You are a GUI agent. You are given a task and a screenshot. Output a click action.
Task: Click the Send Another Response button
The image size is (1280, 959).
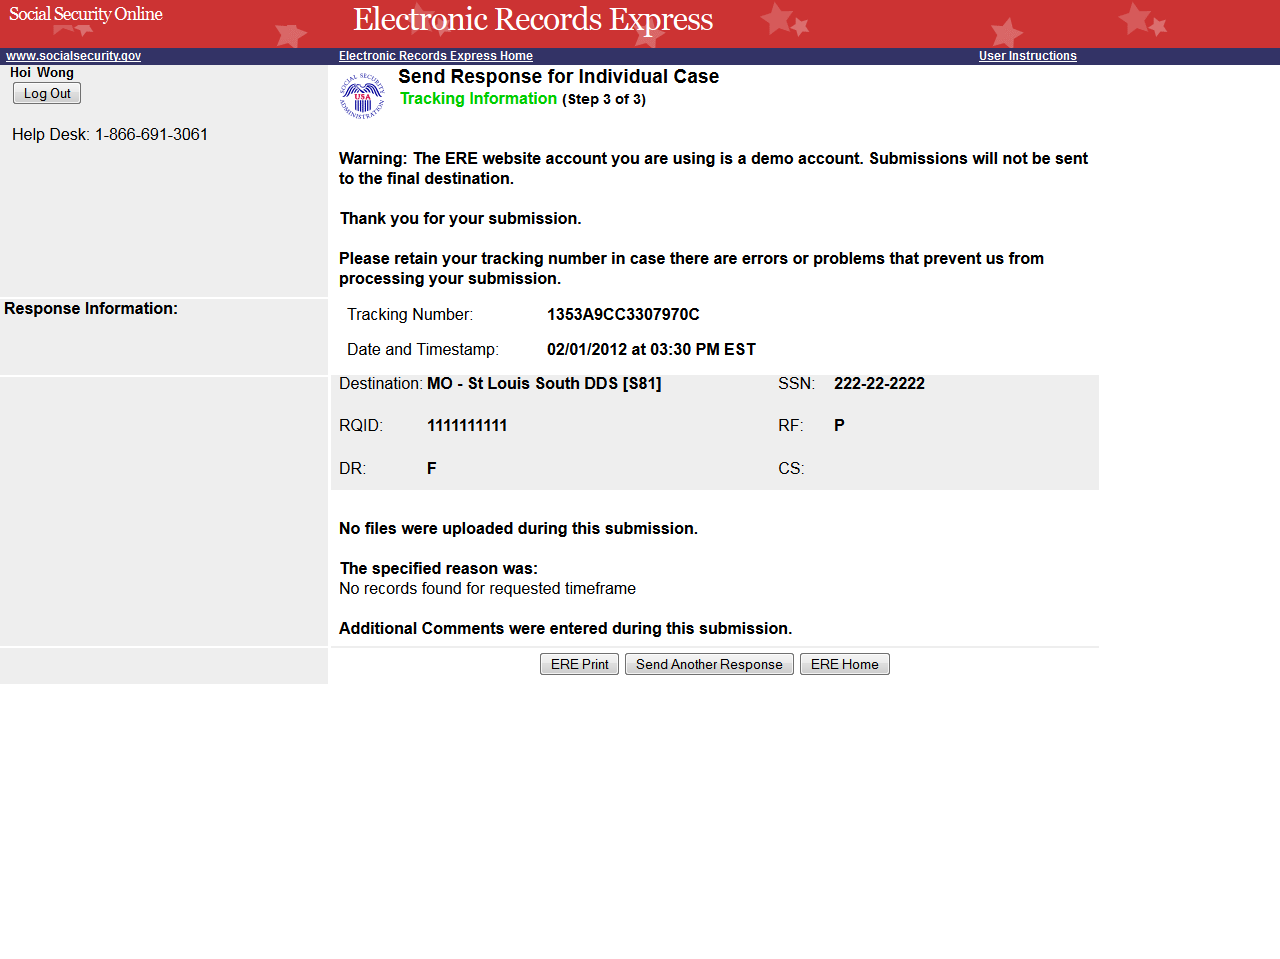point(709,664)
